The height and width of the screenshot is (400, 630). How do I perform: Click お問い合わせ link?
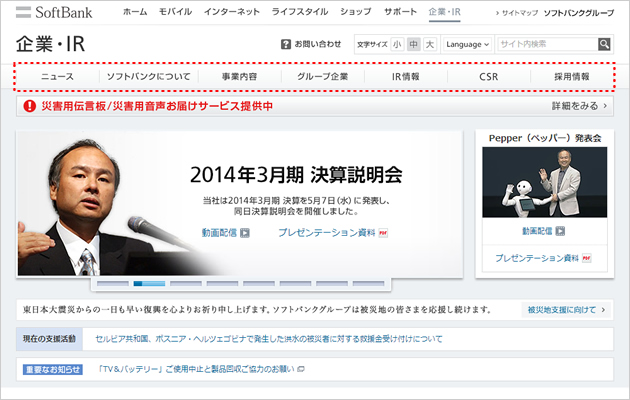point(318,44)
